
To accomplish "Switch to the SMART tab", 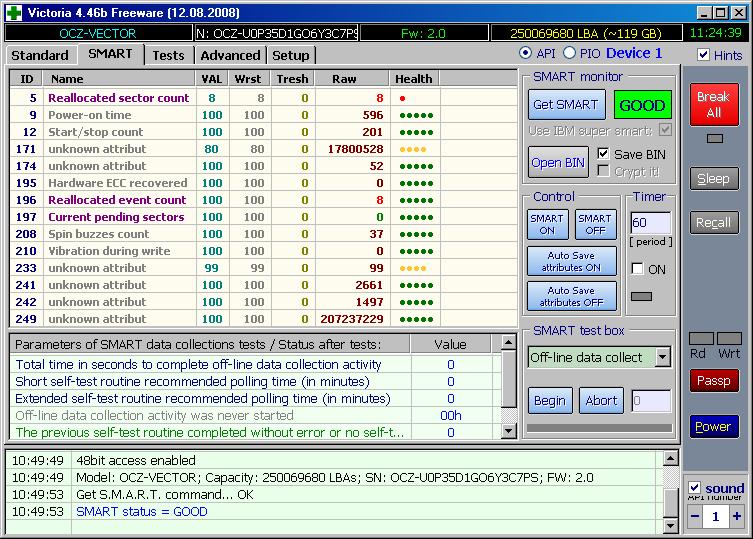I will pos(110,54).
